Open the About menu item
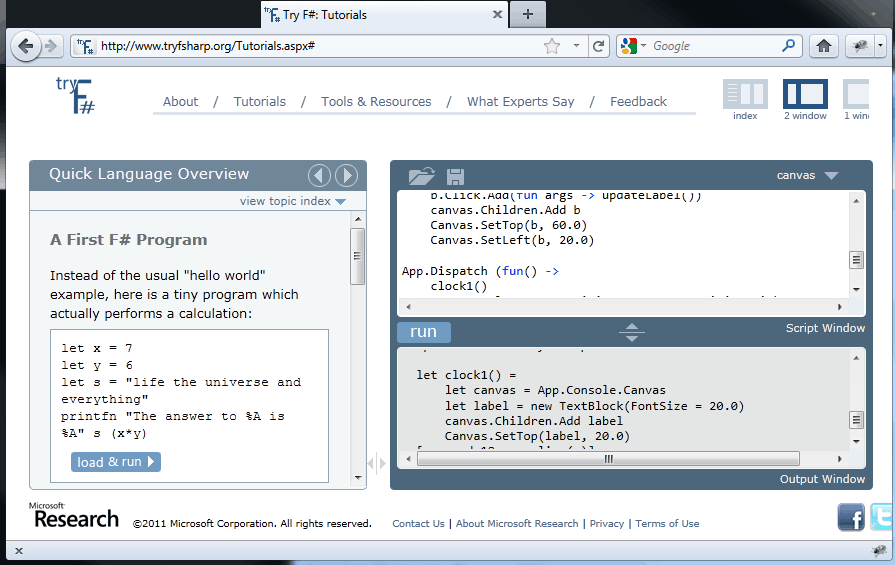Viewport: 895px width, 565px height. click(x=180, y=102)
